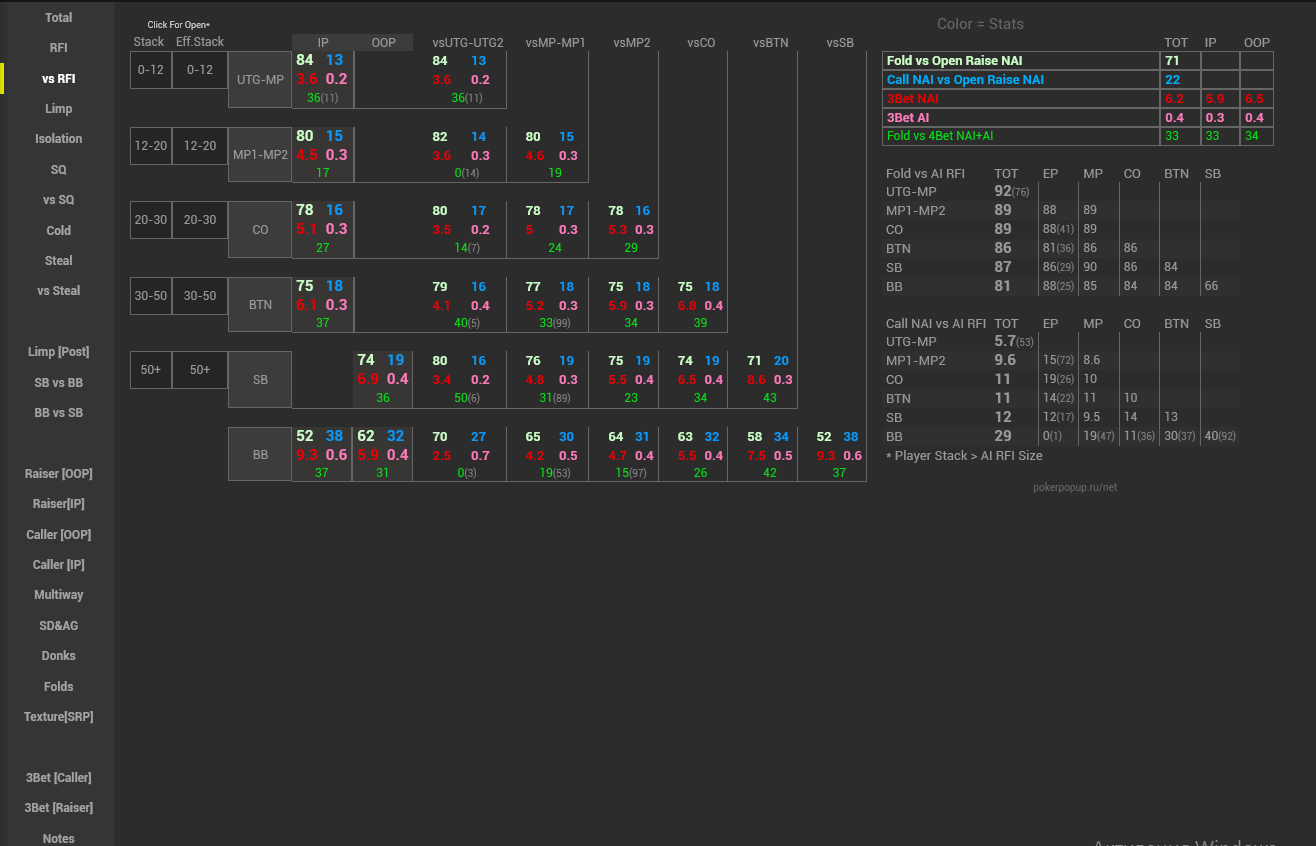1316x846 pixels.
Task: Open the RFI stats tab
Action: click(58, 48)
